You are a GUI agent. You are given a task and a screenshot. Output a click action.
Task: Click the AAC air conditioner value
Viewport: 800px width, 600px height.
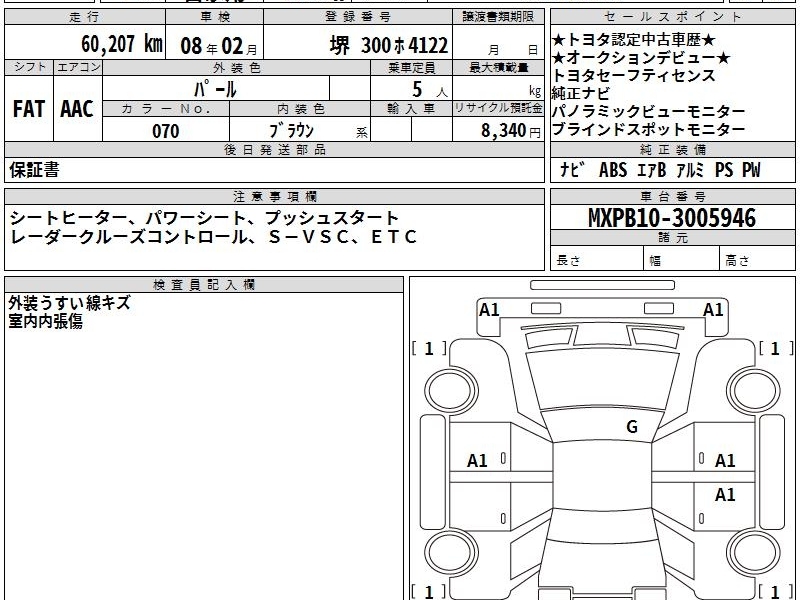click(x=77, y=109)
